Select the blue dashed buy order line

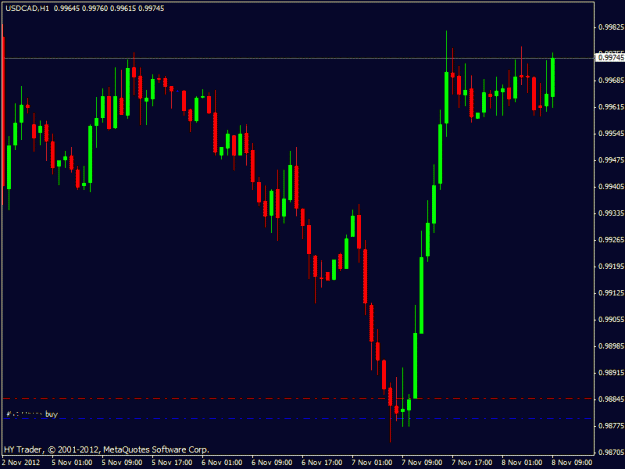click(298, 419)
